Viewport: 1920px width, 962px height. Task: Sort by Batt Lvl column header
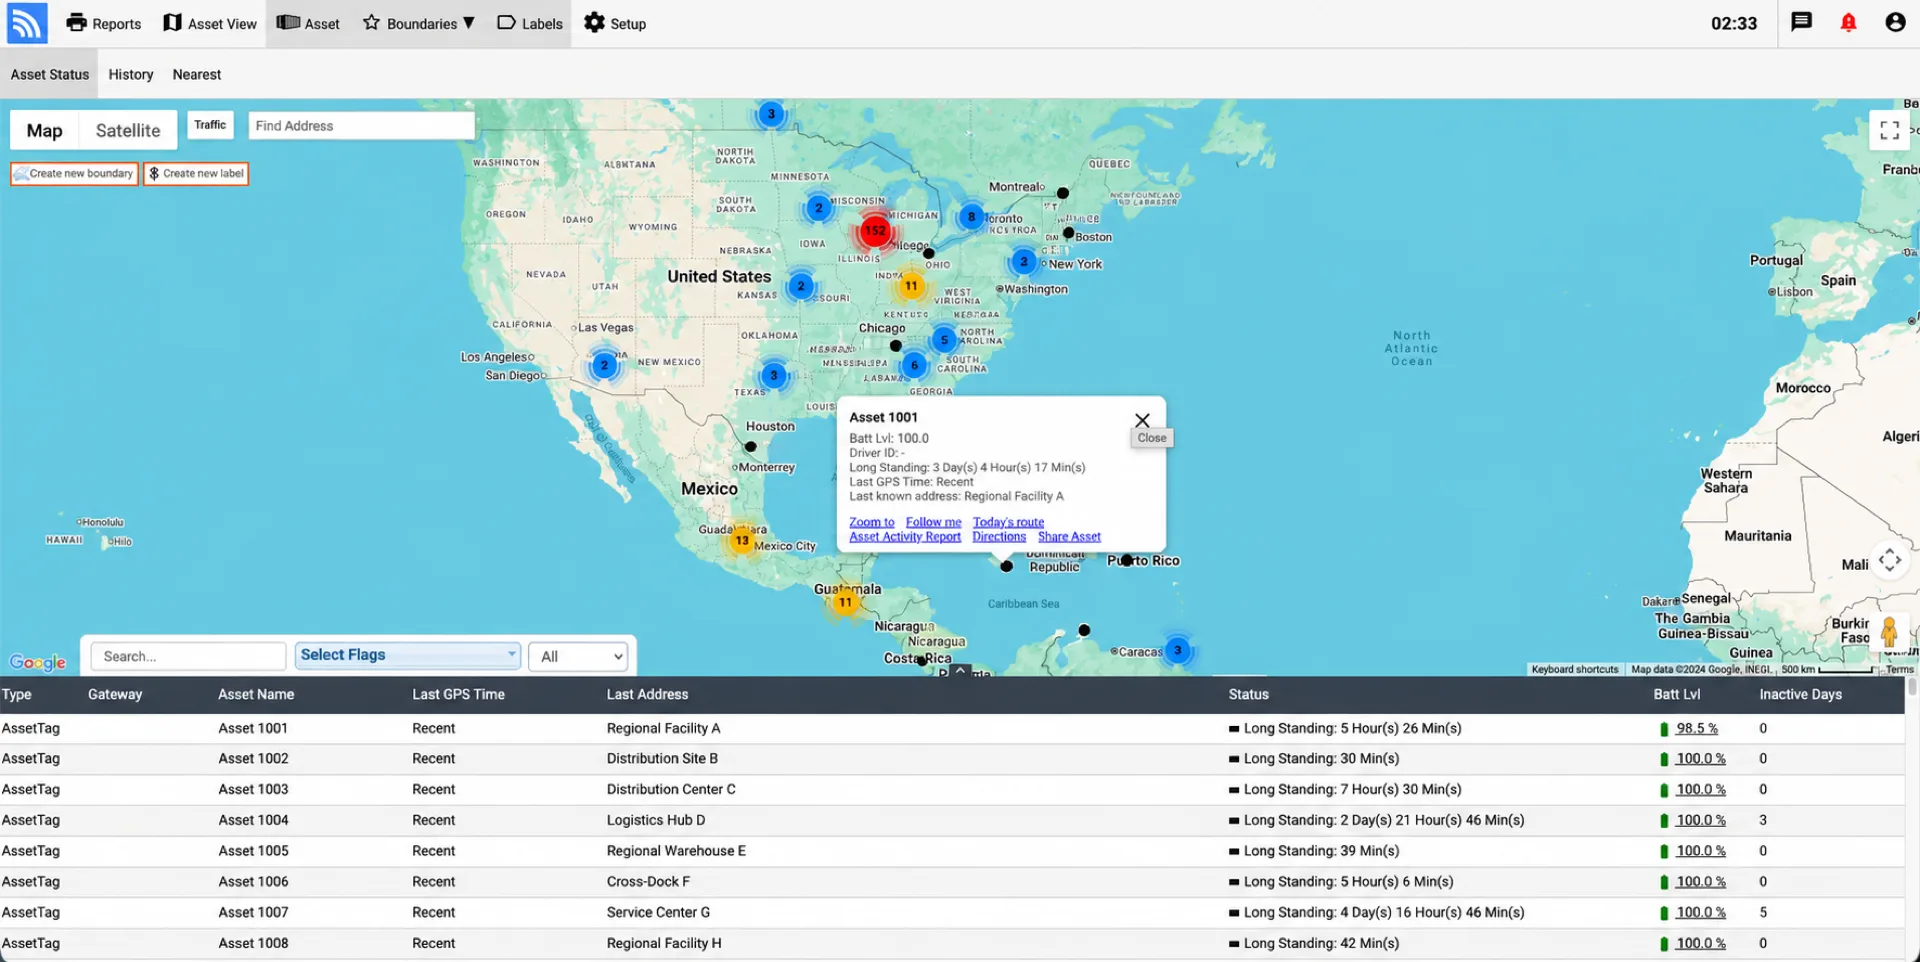[1677, 694]
